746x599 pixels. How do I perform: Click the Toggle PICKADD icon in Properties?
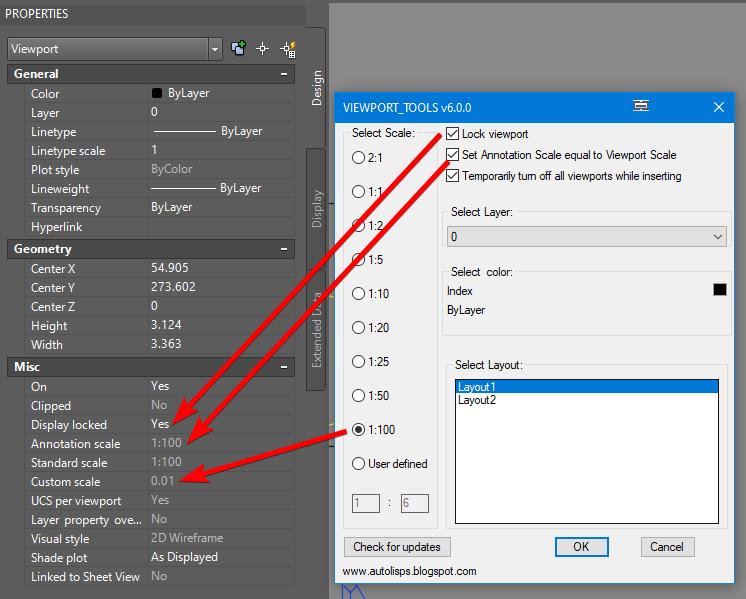click(x=238, y=49)
